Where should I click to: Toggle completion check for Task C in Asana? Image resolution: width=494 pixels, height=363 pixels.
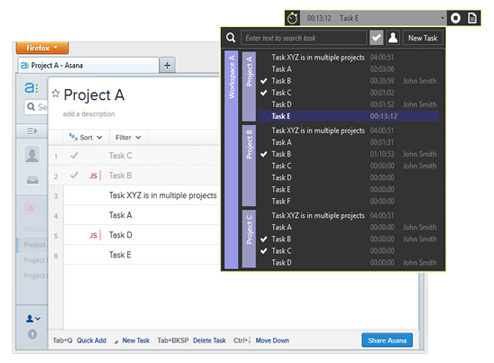(74, 155)
